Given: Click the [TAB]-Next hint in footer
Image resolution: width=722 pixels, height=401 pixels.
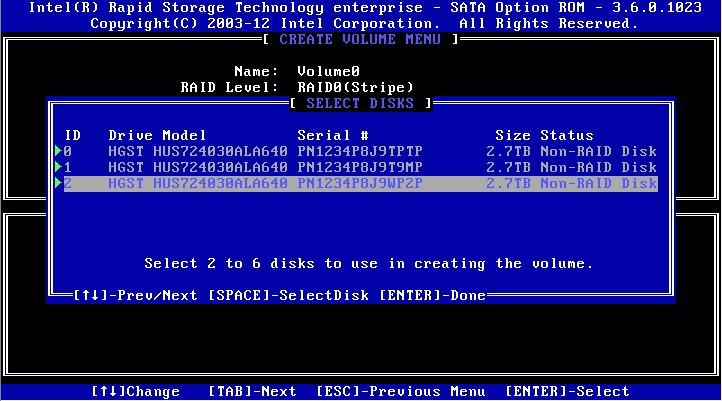Looking at the screenshot, I should point(252,391).
